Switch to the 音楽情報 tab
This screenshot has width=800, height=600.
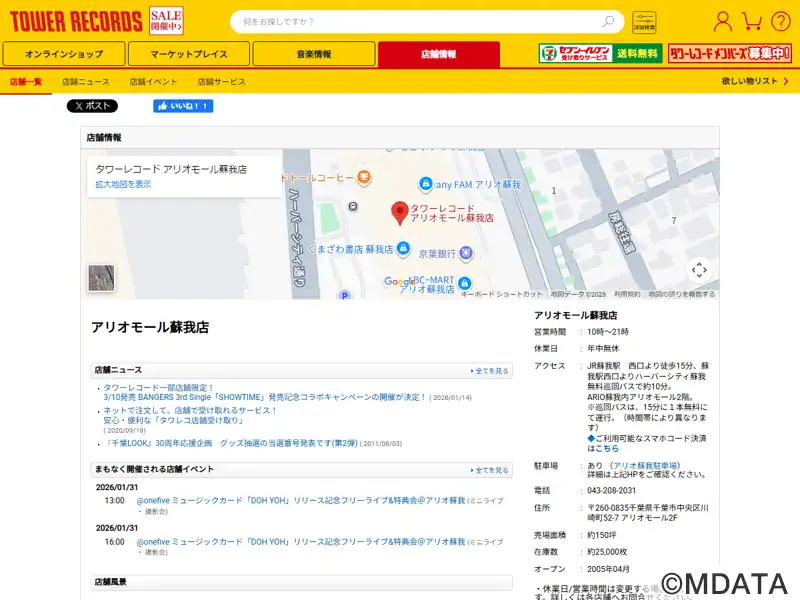(313, 54)
